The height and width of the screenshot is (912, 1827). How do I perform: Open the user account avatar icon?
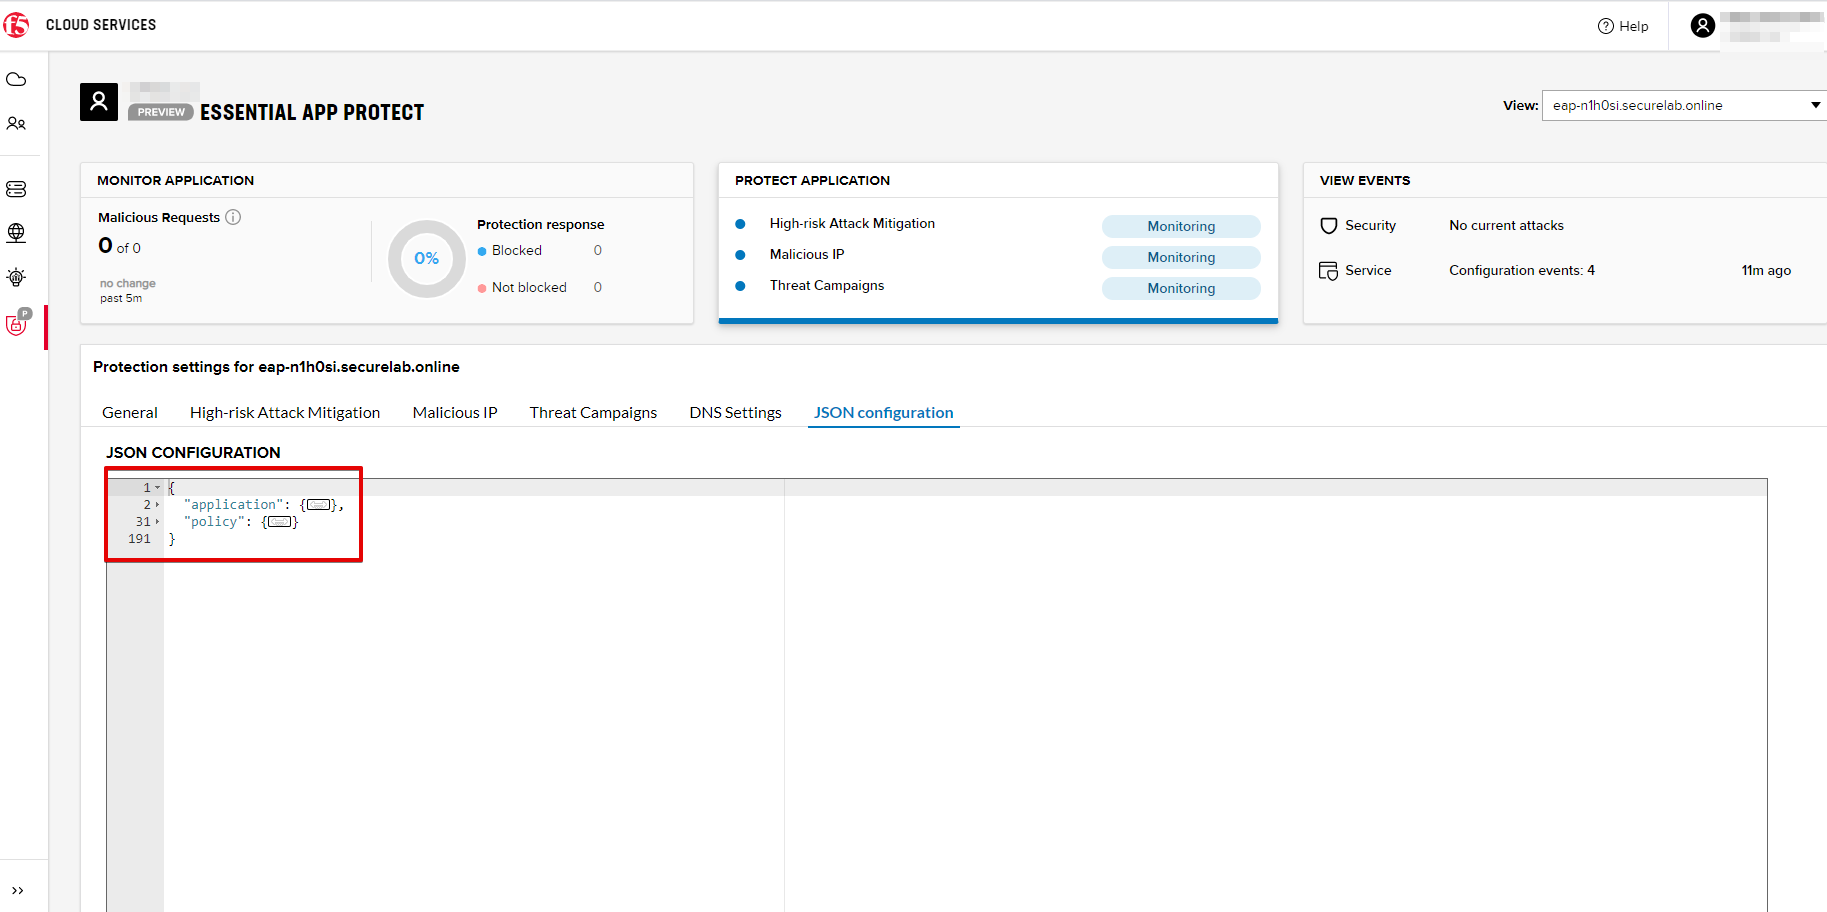point(1702,25)
